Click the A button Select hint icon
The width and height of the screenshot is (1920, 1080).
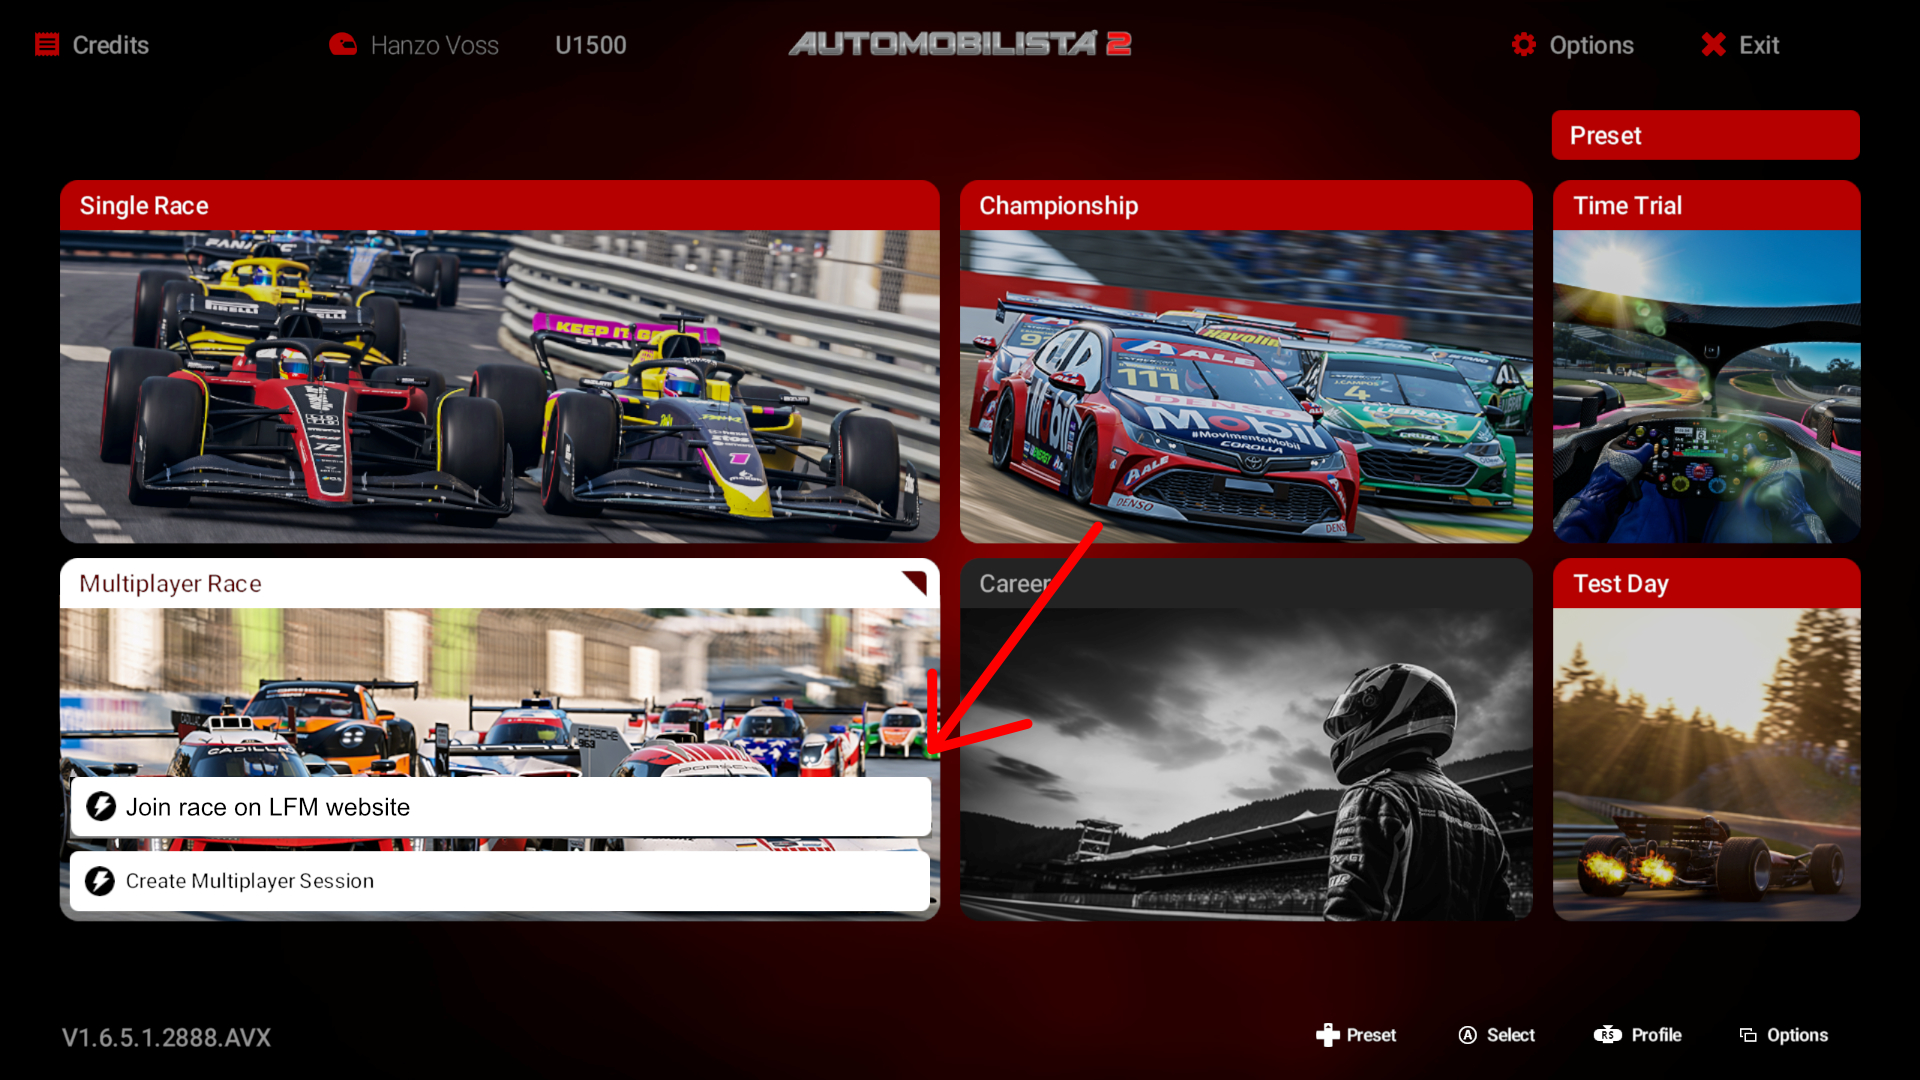pos(1467,1035)
